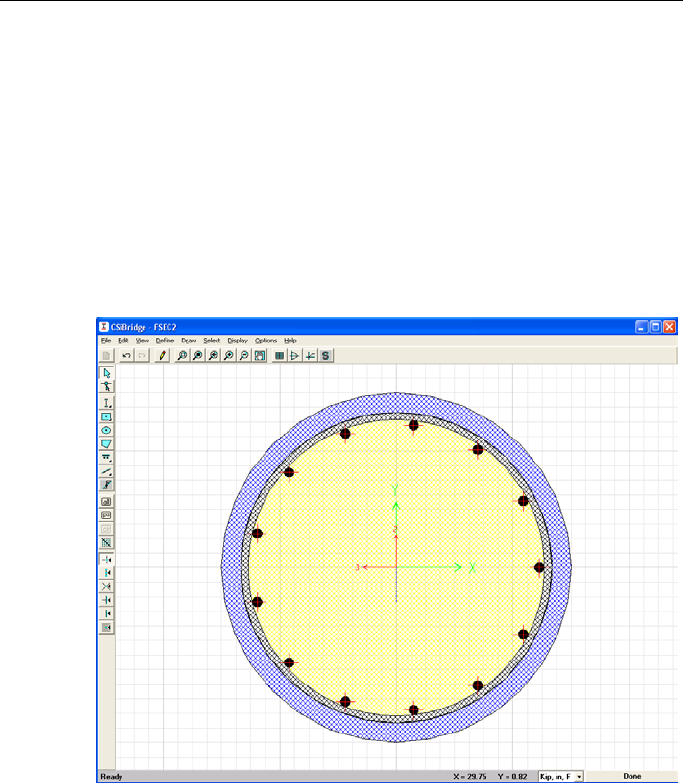
Task: Open the File menu
Action: 106,341
